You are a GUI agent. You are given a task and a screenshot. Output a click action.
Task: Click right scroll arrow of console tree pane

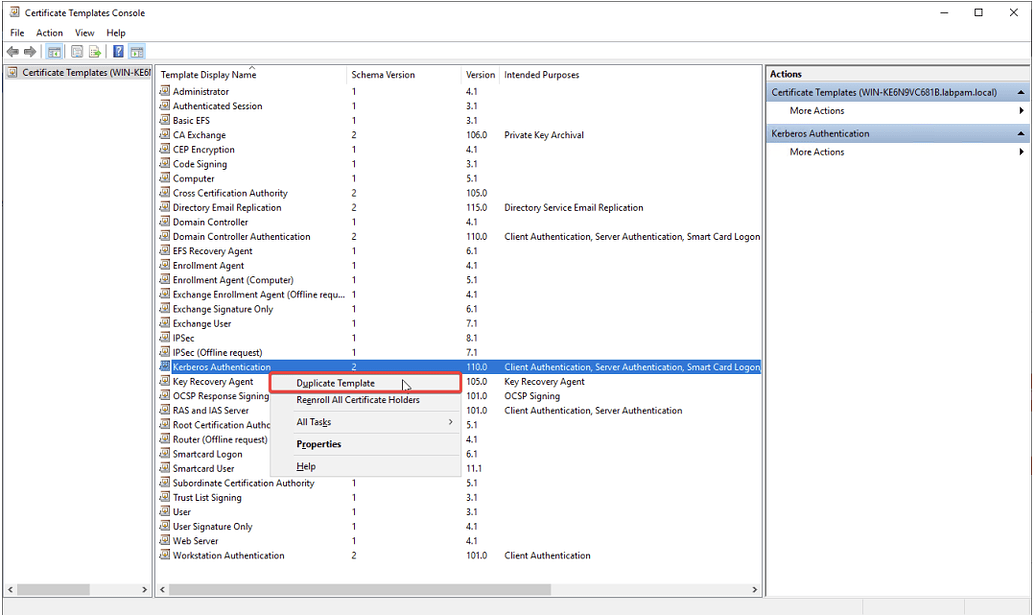(x=145, y=589)
